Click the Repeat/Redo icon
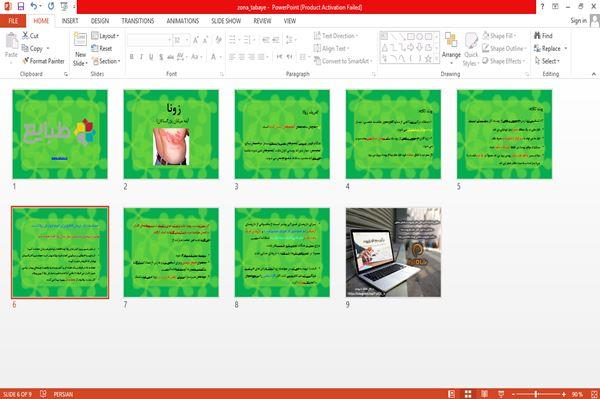 [51, 6]
